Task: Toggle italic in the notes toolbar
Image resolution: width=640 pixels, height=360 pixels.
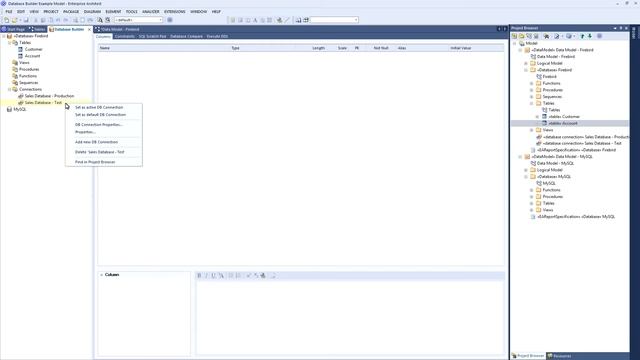Action: click(x=207, y=276)
